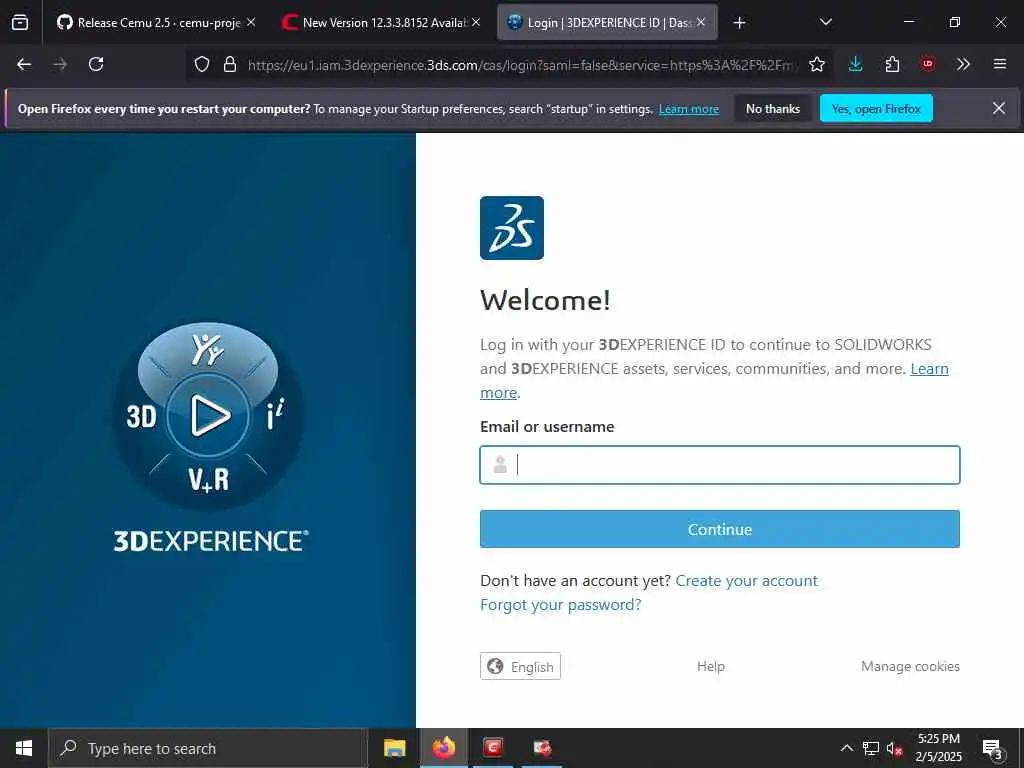Image resolution: width=1024 pixels, height=768 pixels.
Task: Open network status tray icon
Action: tap(871, 748)
